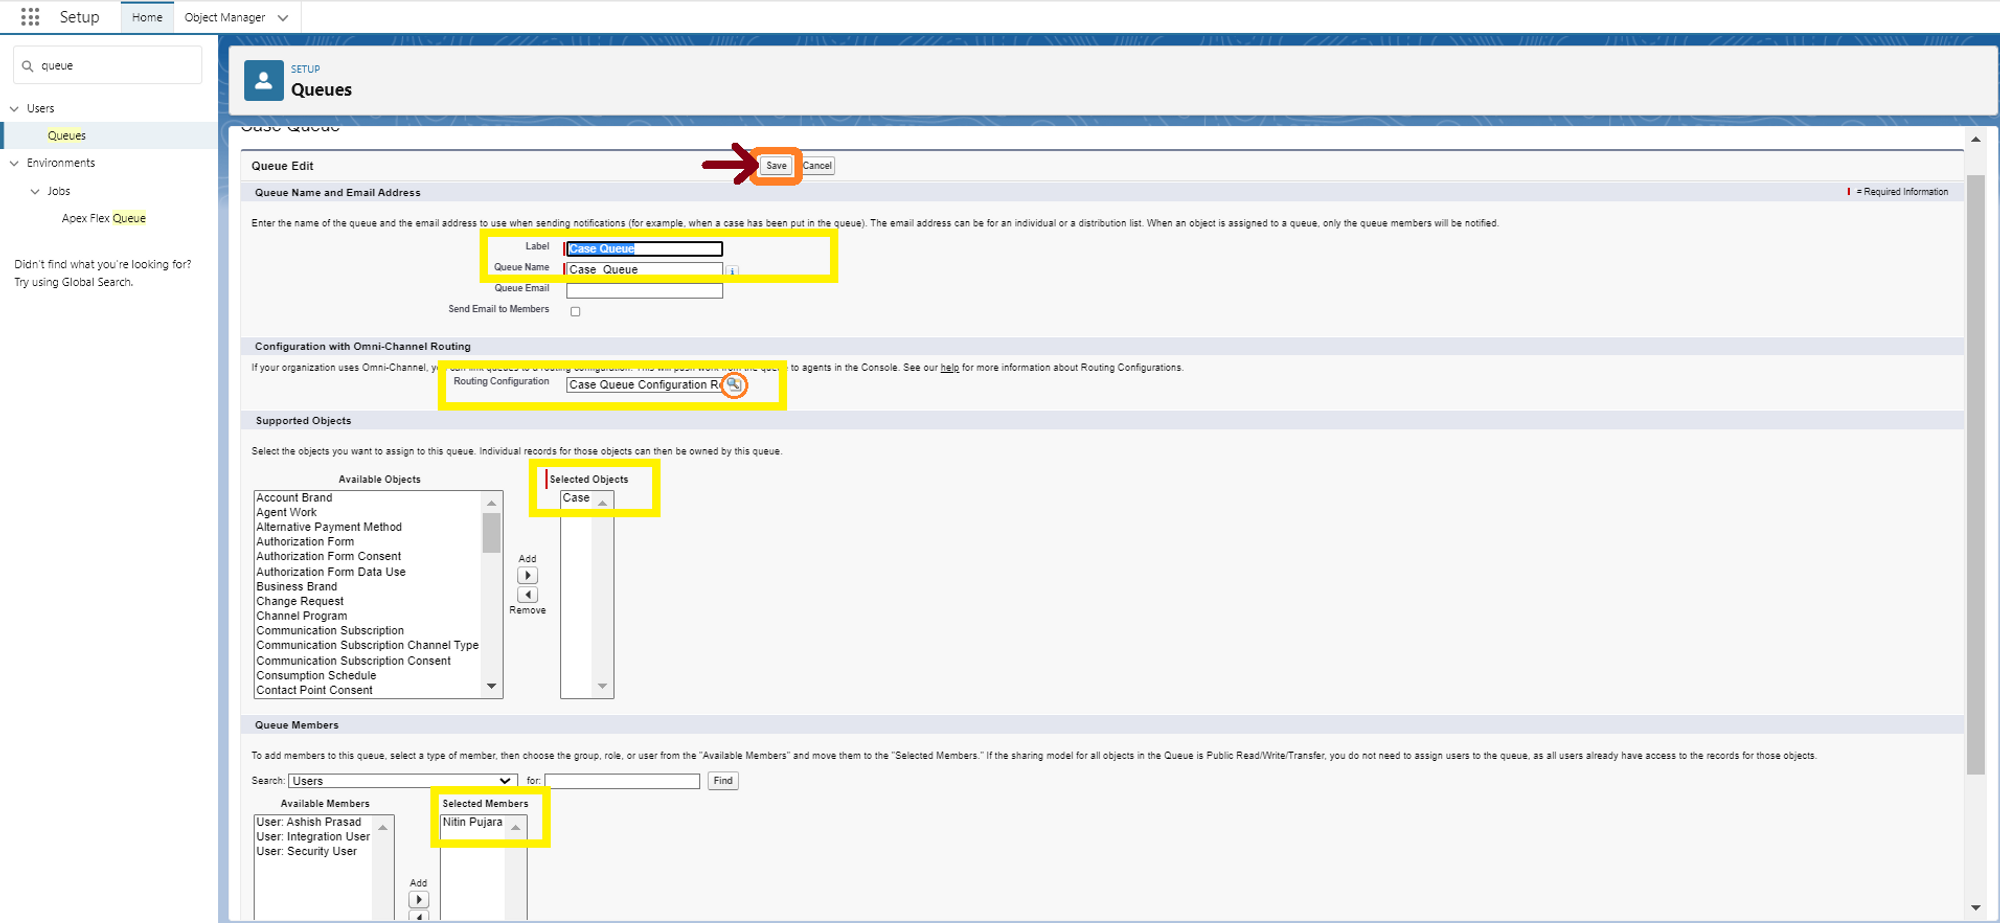Click the Queue Email input field
Screen dimensions: 2000x923
click(x=644, y=290)
